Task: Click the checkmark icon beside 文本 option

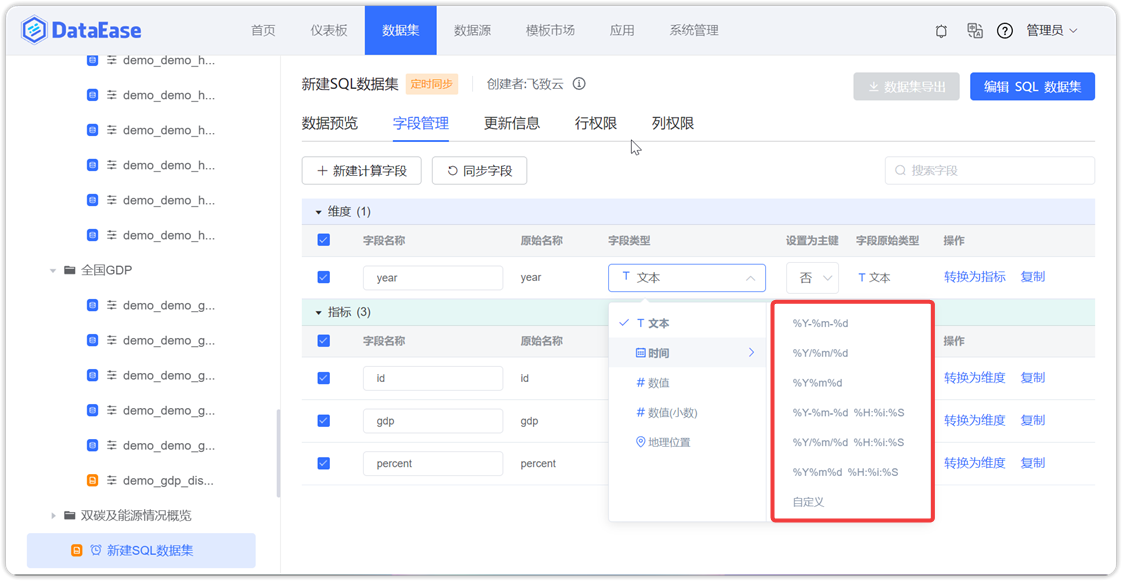Action: tap(624, 323)
